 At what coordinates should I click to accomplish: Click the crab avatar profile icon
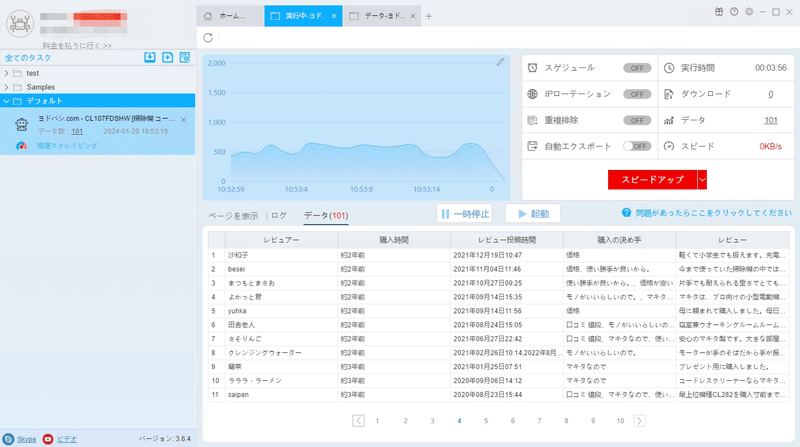point(20,23)
